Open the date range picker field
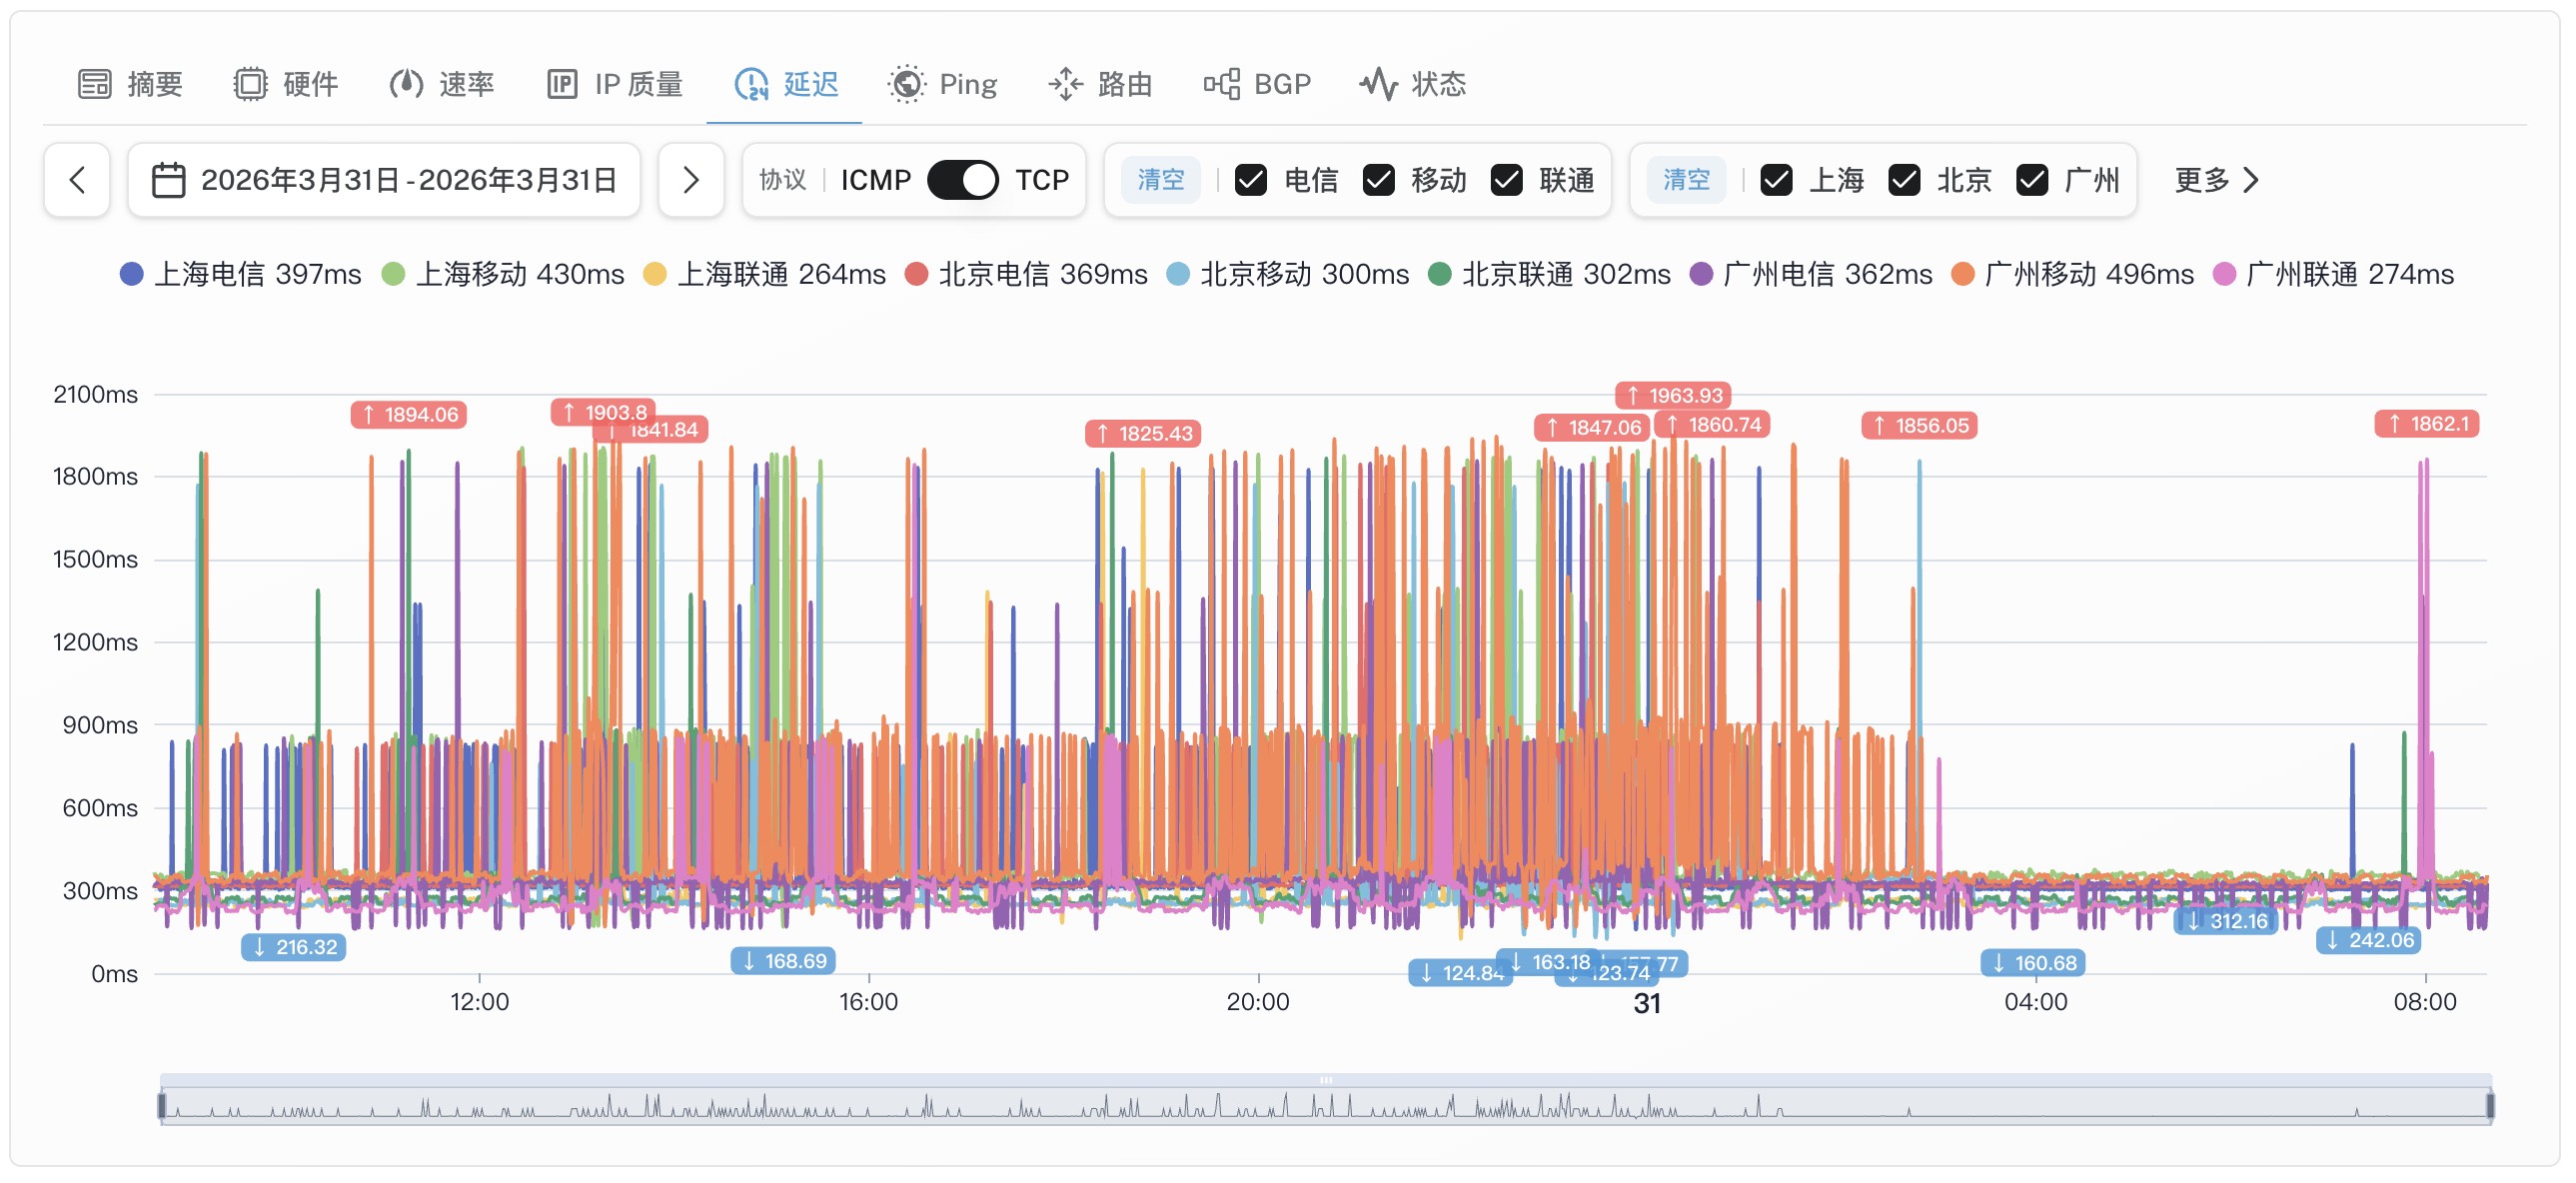 coord(384,180)
